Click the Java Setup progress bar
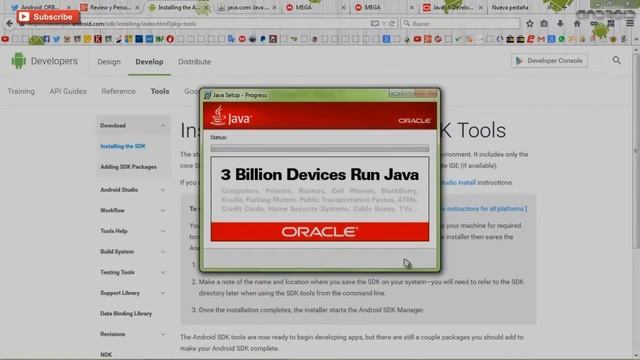The height and width of the screenshot is (360, 640). pyautogui.click(x=320, y=148)
